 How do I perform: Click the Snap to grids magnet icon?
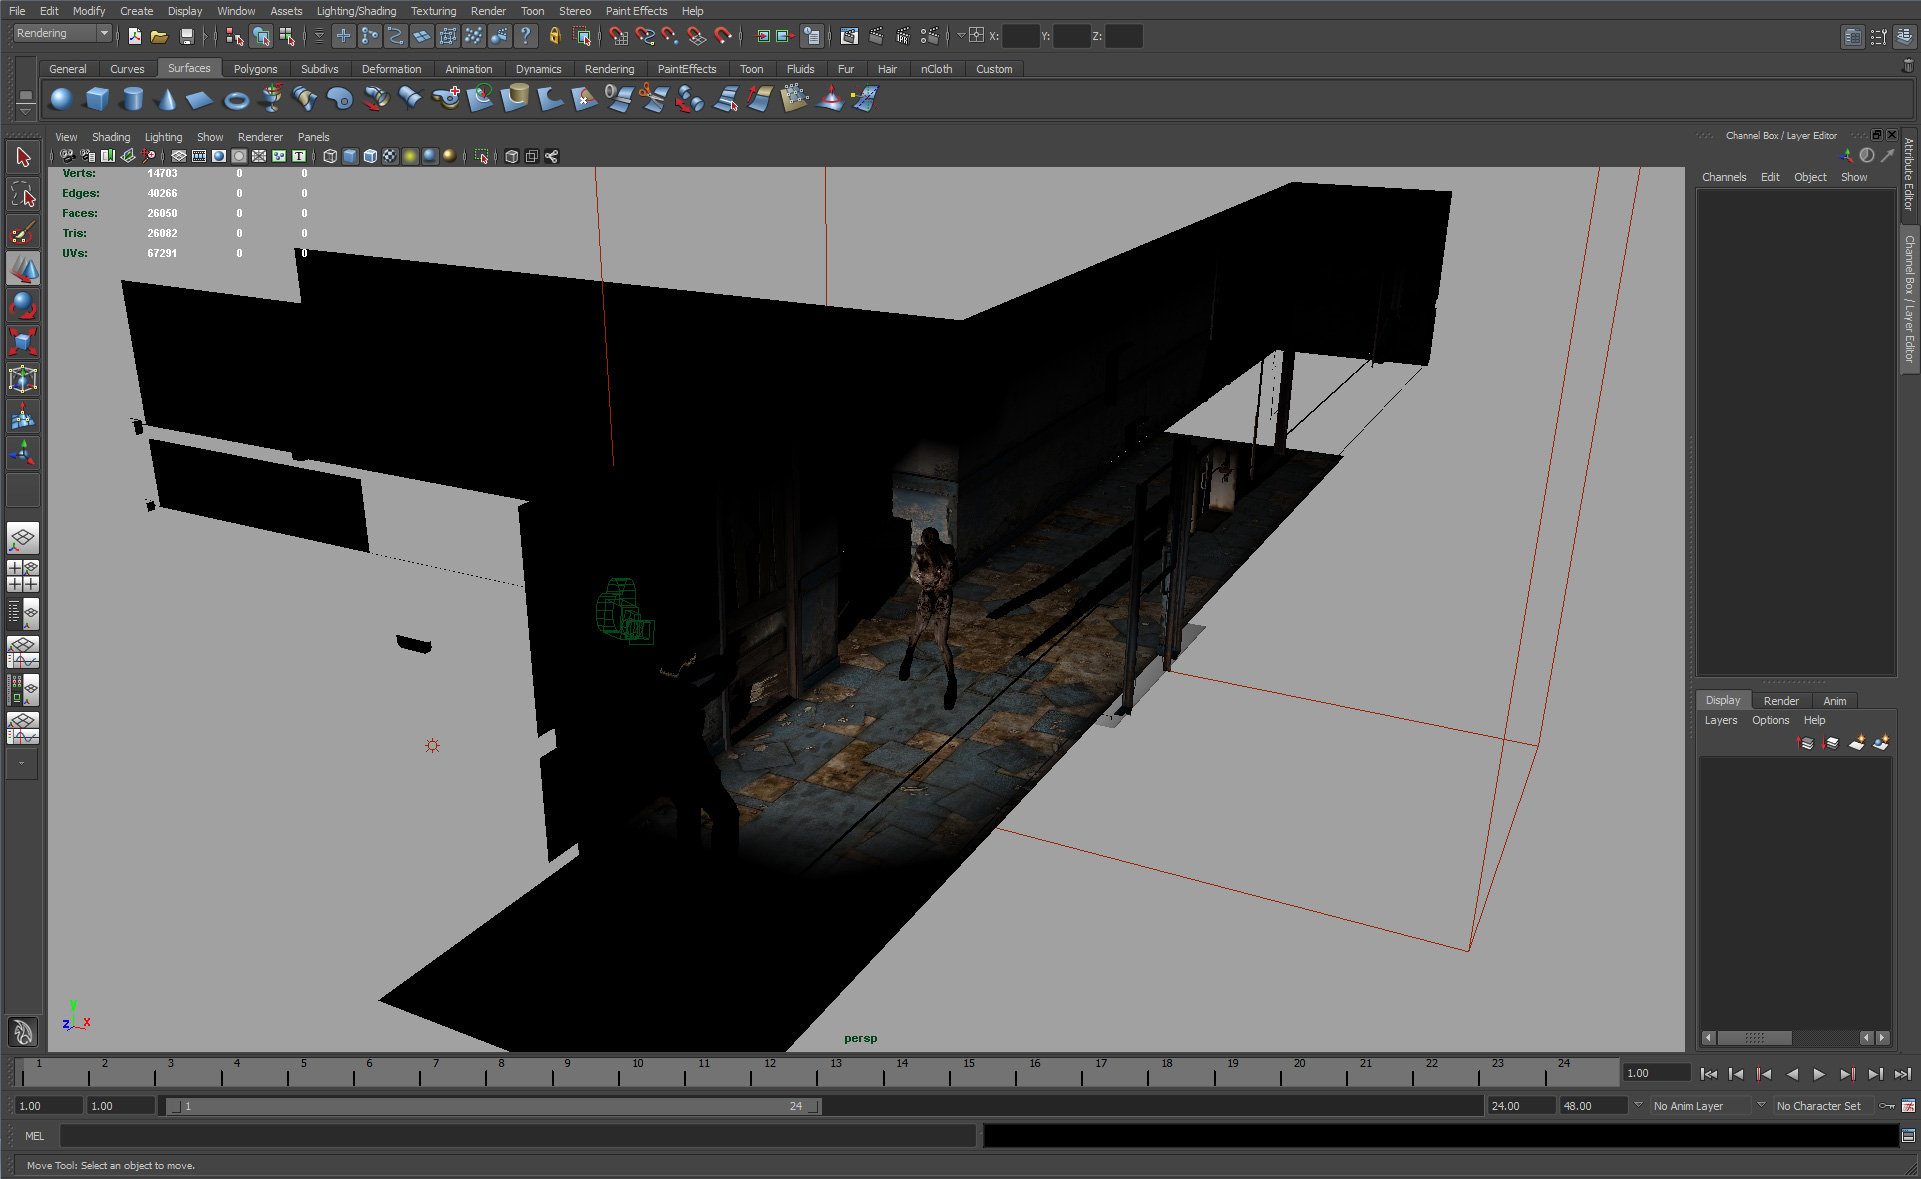619,36
